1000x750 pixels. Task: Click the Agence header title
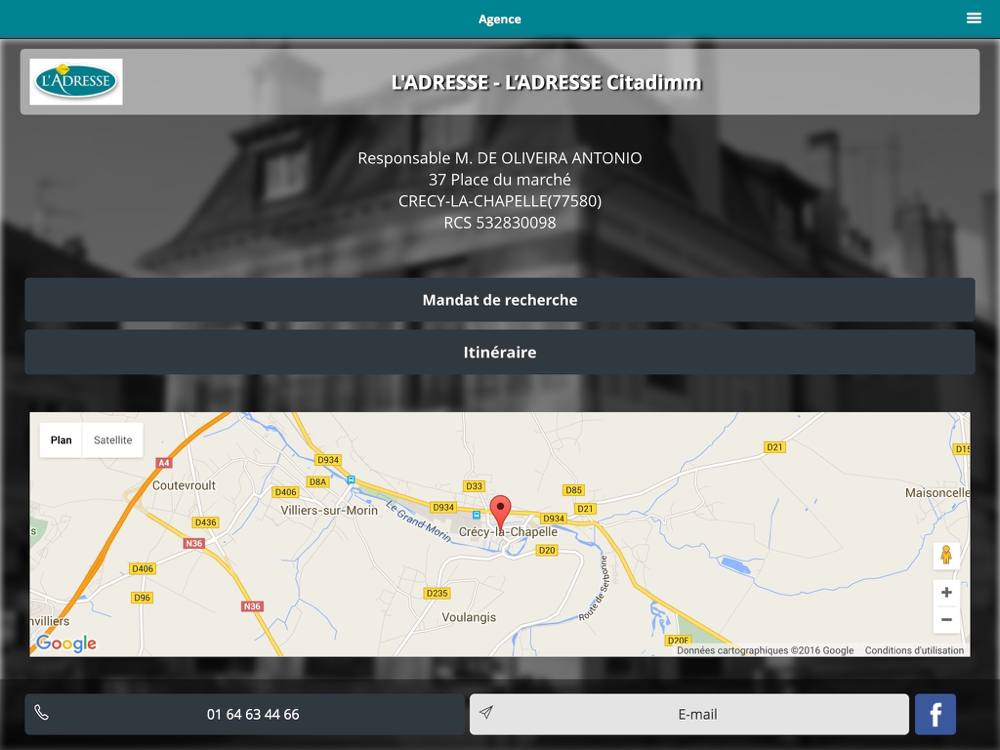click(499, 19)
